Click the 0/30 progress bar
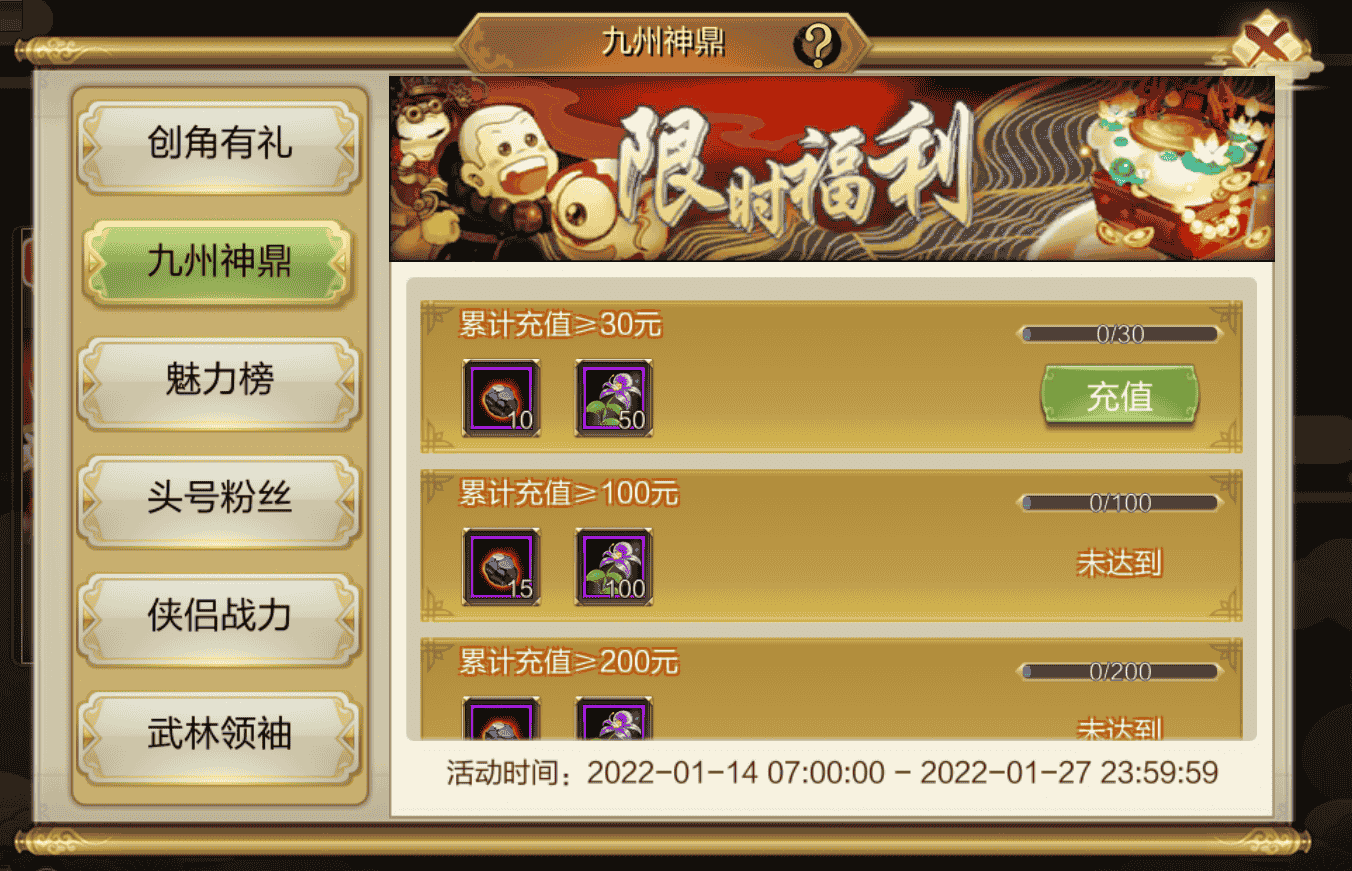This screenshot has height=871, width=1352. click(1119, 334)
